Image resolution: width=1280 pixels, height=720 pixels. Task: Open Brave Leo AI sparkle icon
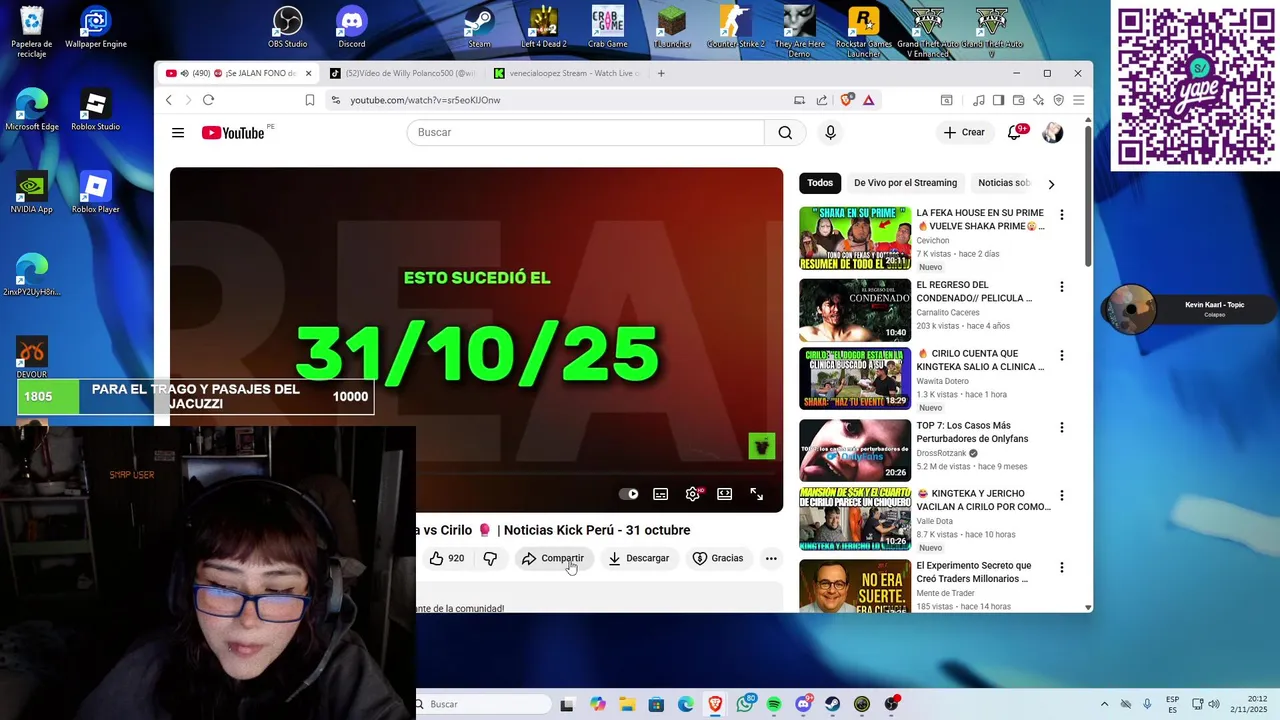[x=1038, y=100]
